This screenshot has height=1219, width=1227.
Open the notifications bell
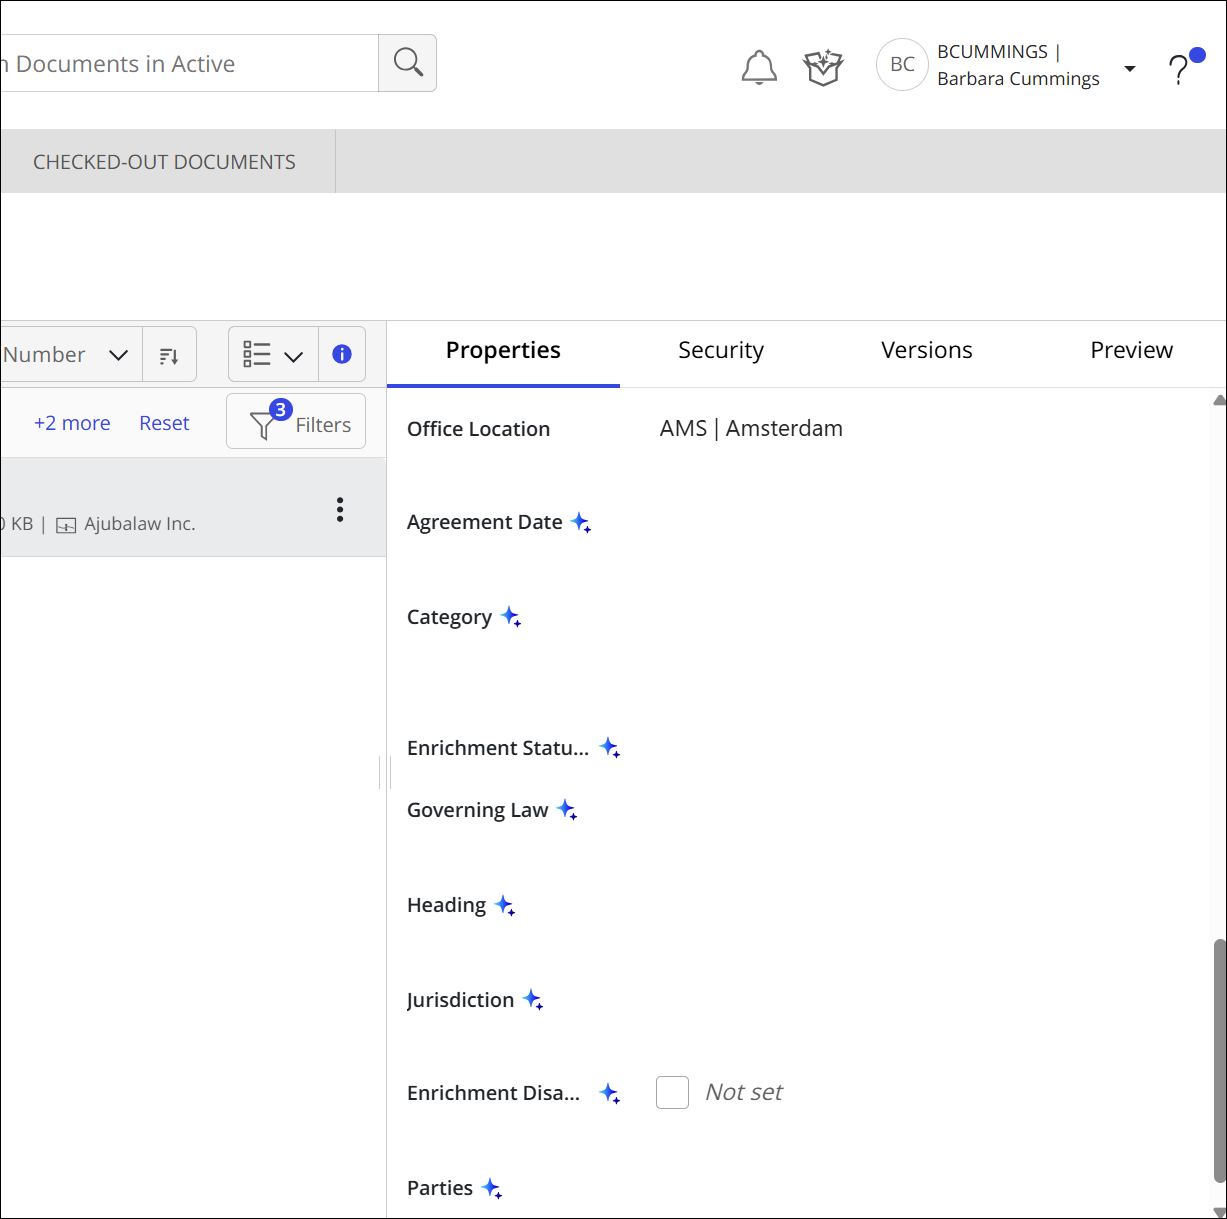click(759, 67)
